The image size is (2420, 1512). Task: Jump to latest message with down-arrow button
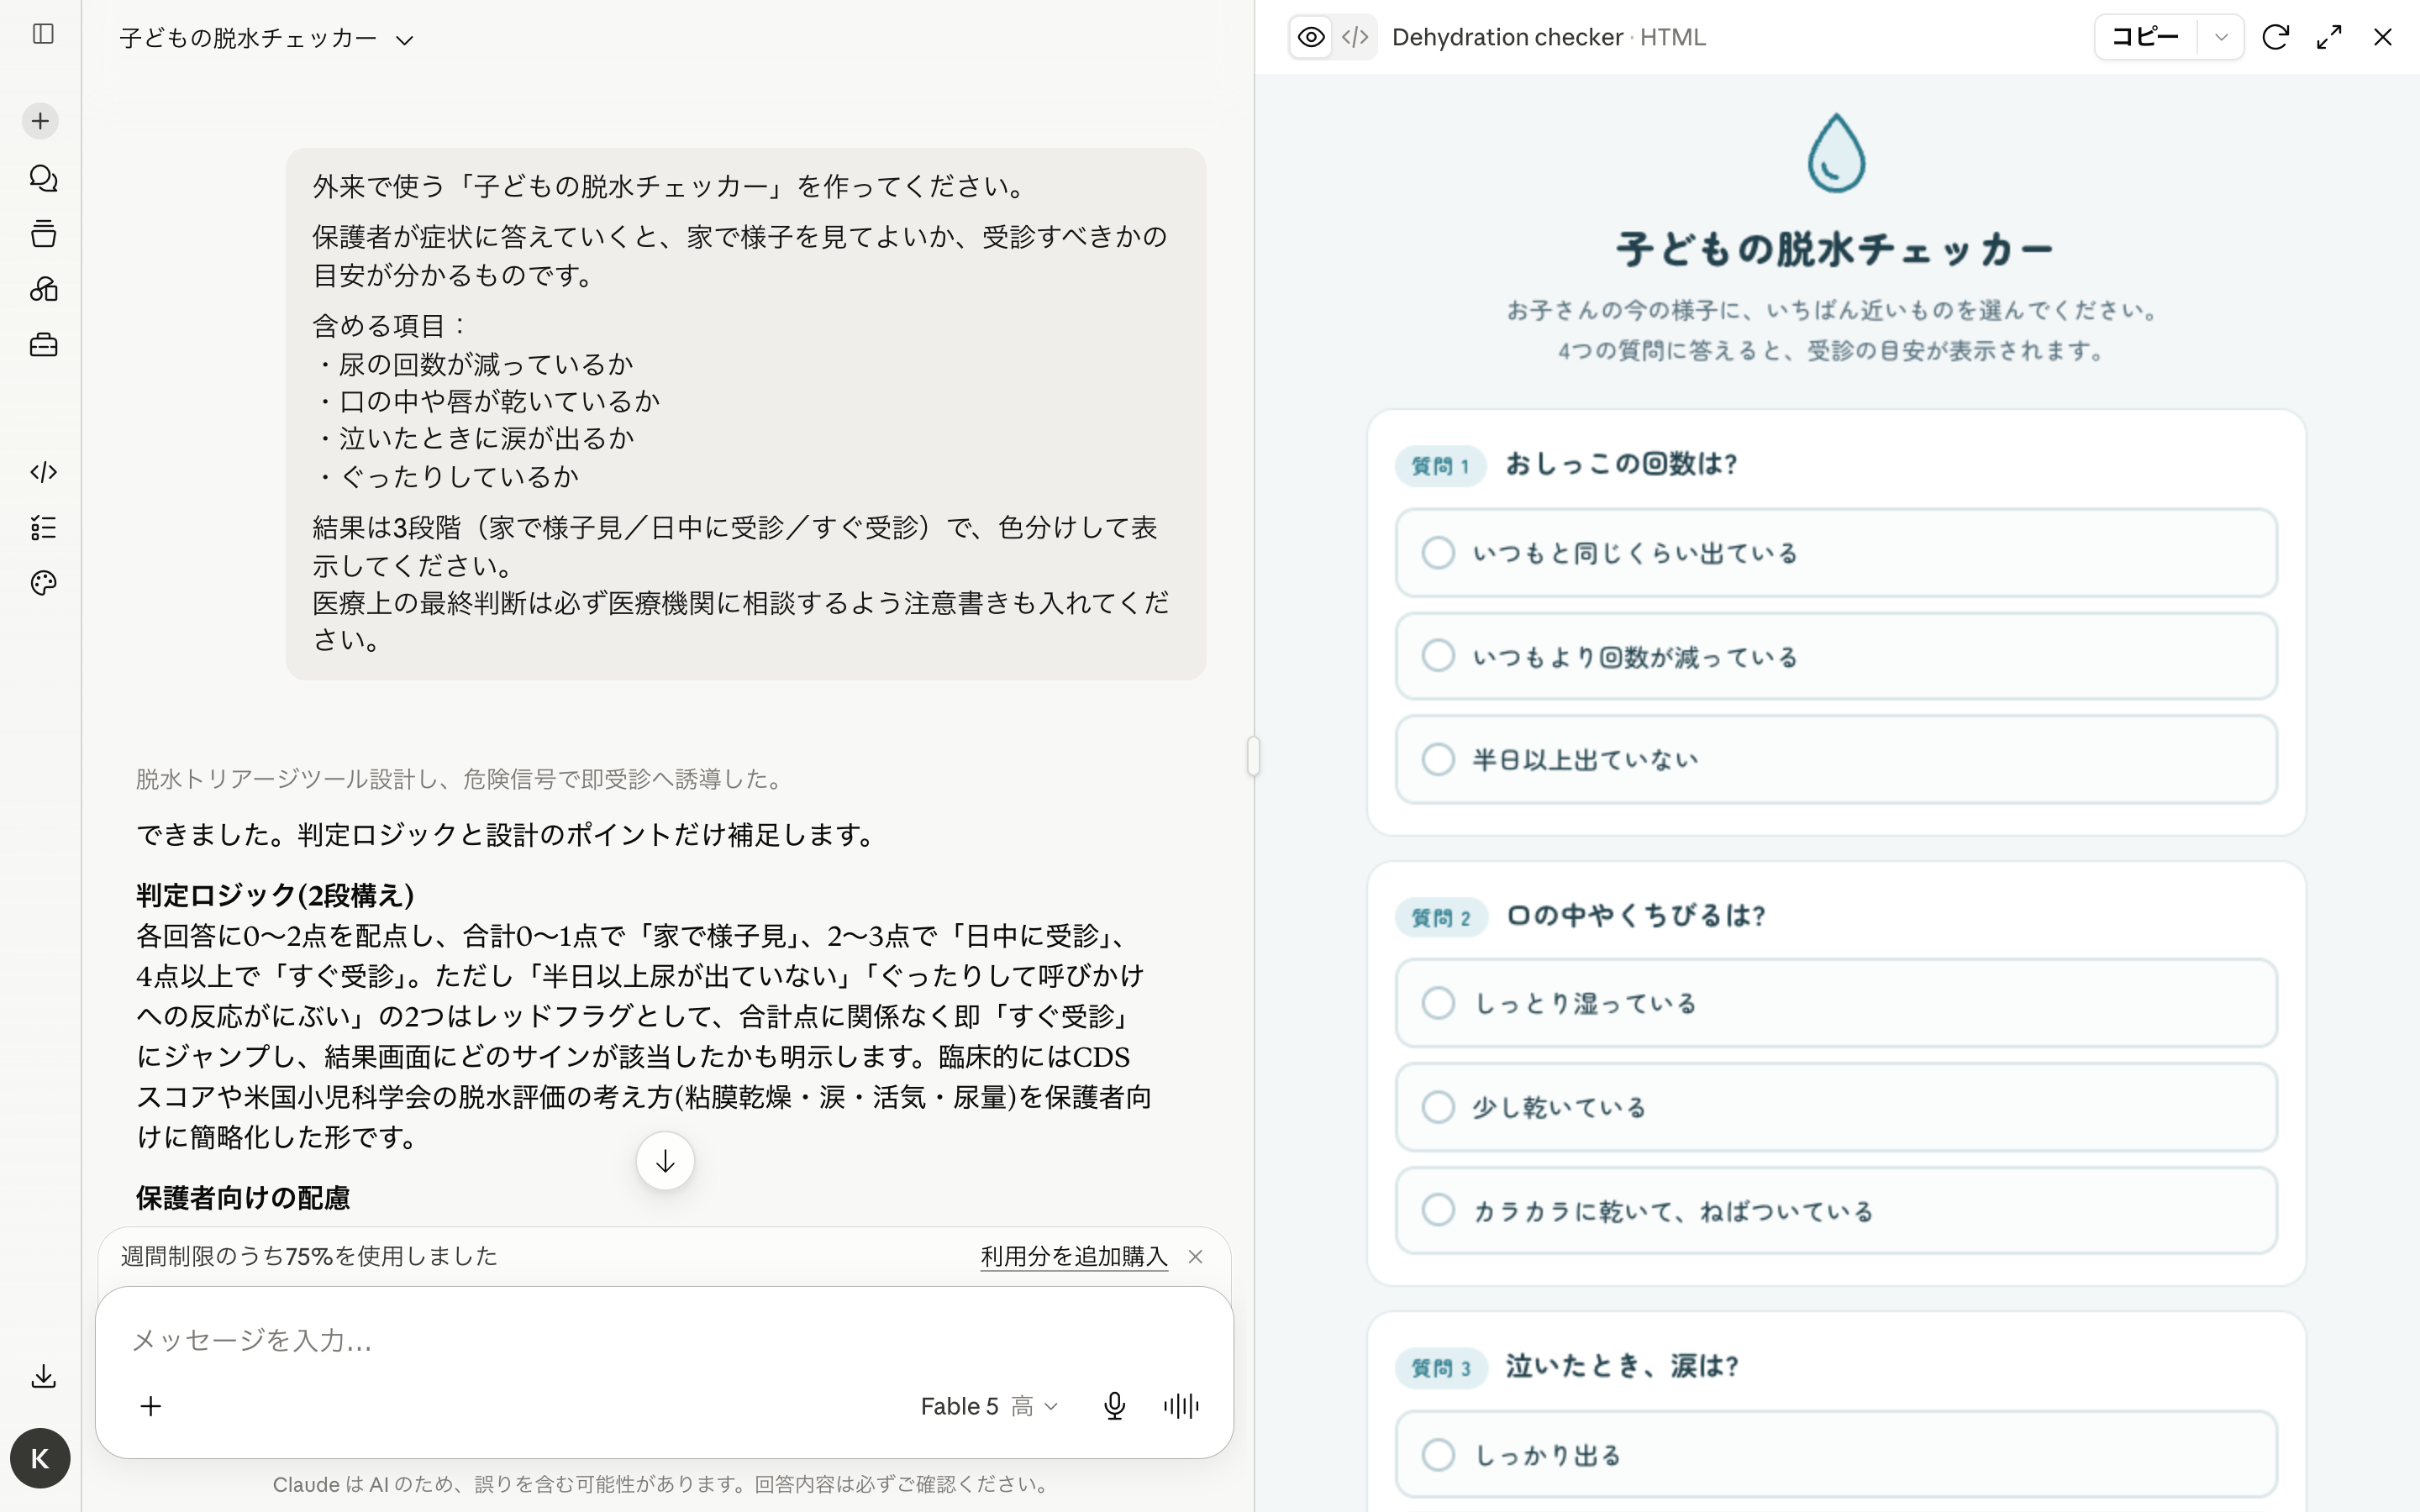pyautogui.click(x=665, y=1161)
